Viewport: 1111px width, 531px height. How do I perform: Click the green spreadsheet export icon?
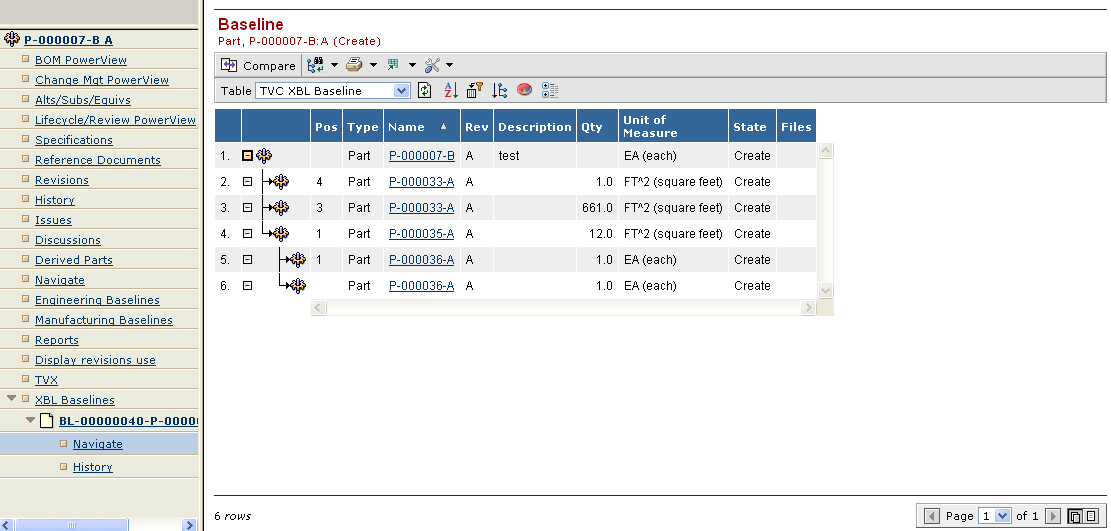coord(393,66)
